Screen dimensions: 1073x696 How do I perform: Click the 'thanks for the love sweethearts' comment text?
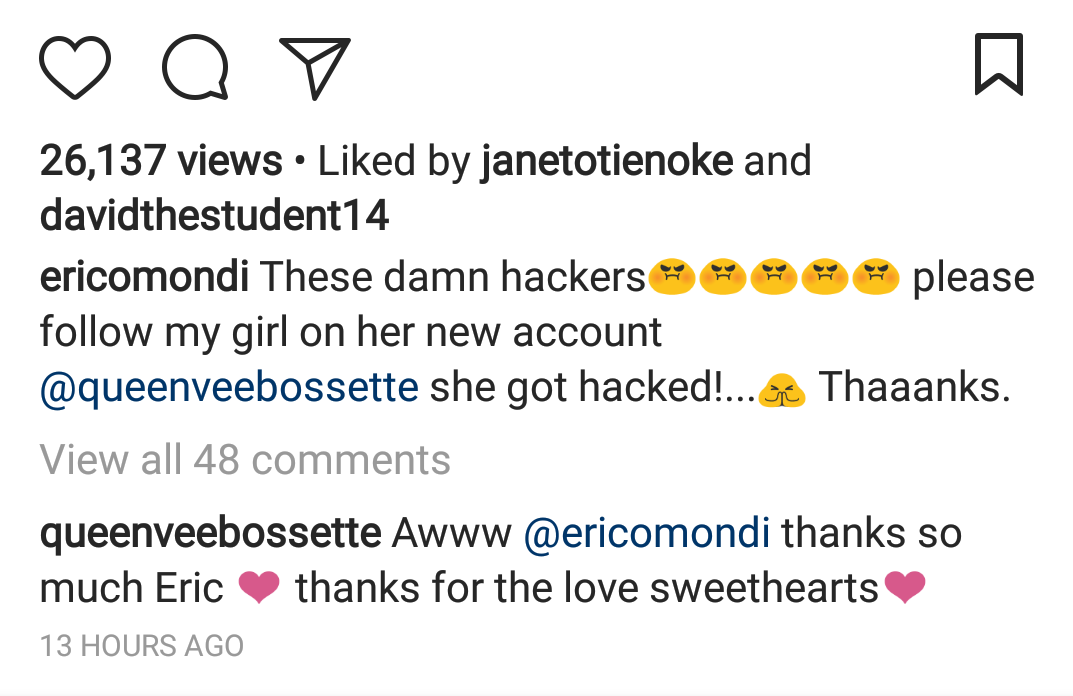[586, 588]
